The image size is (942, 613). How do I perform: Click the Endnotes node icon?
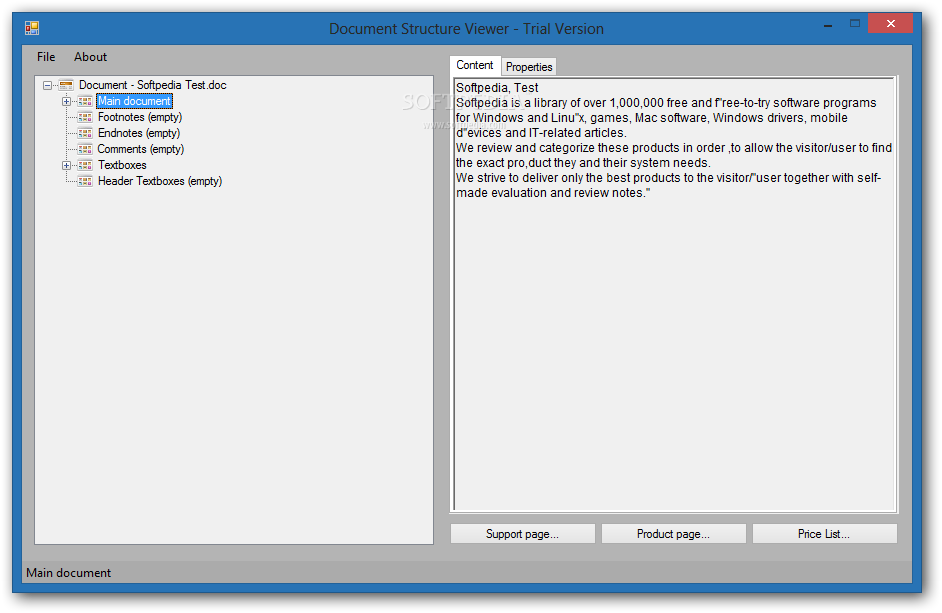tap(85, 133)
